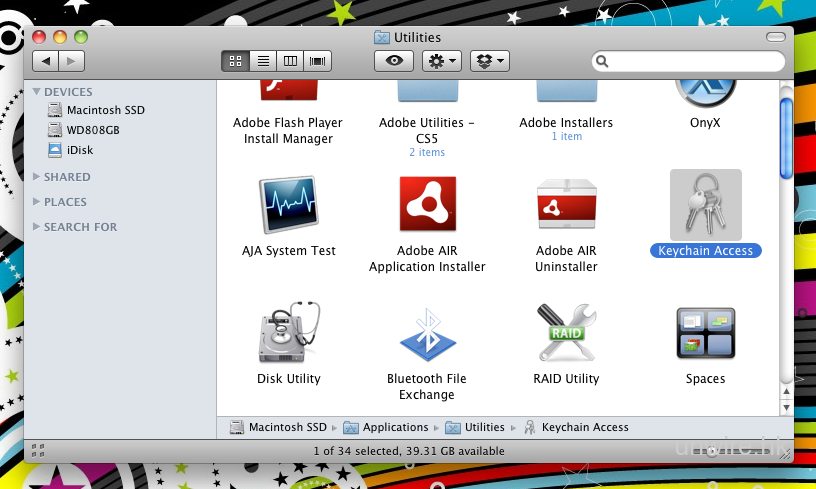Select Macintosh SSD in the sidebar

click(x=105, y=110)
